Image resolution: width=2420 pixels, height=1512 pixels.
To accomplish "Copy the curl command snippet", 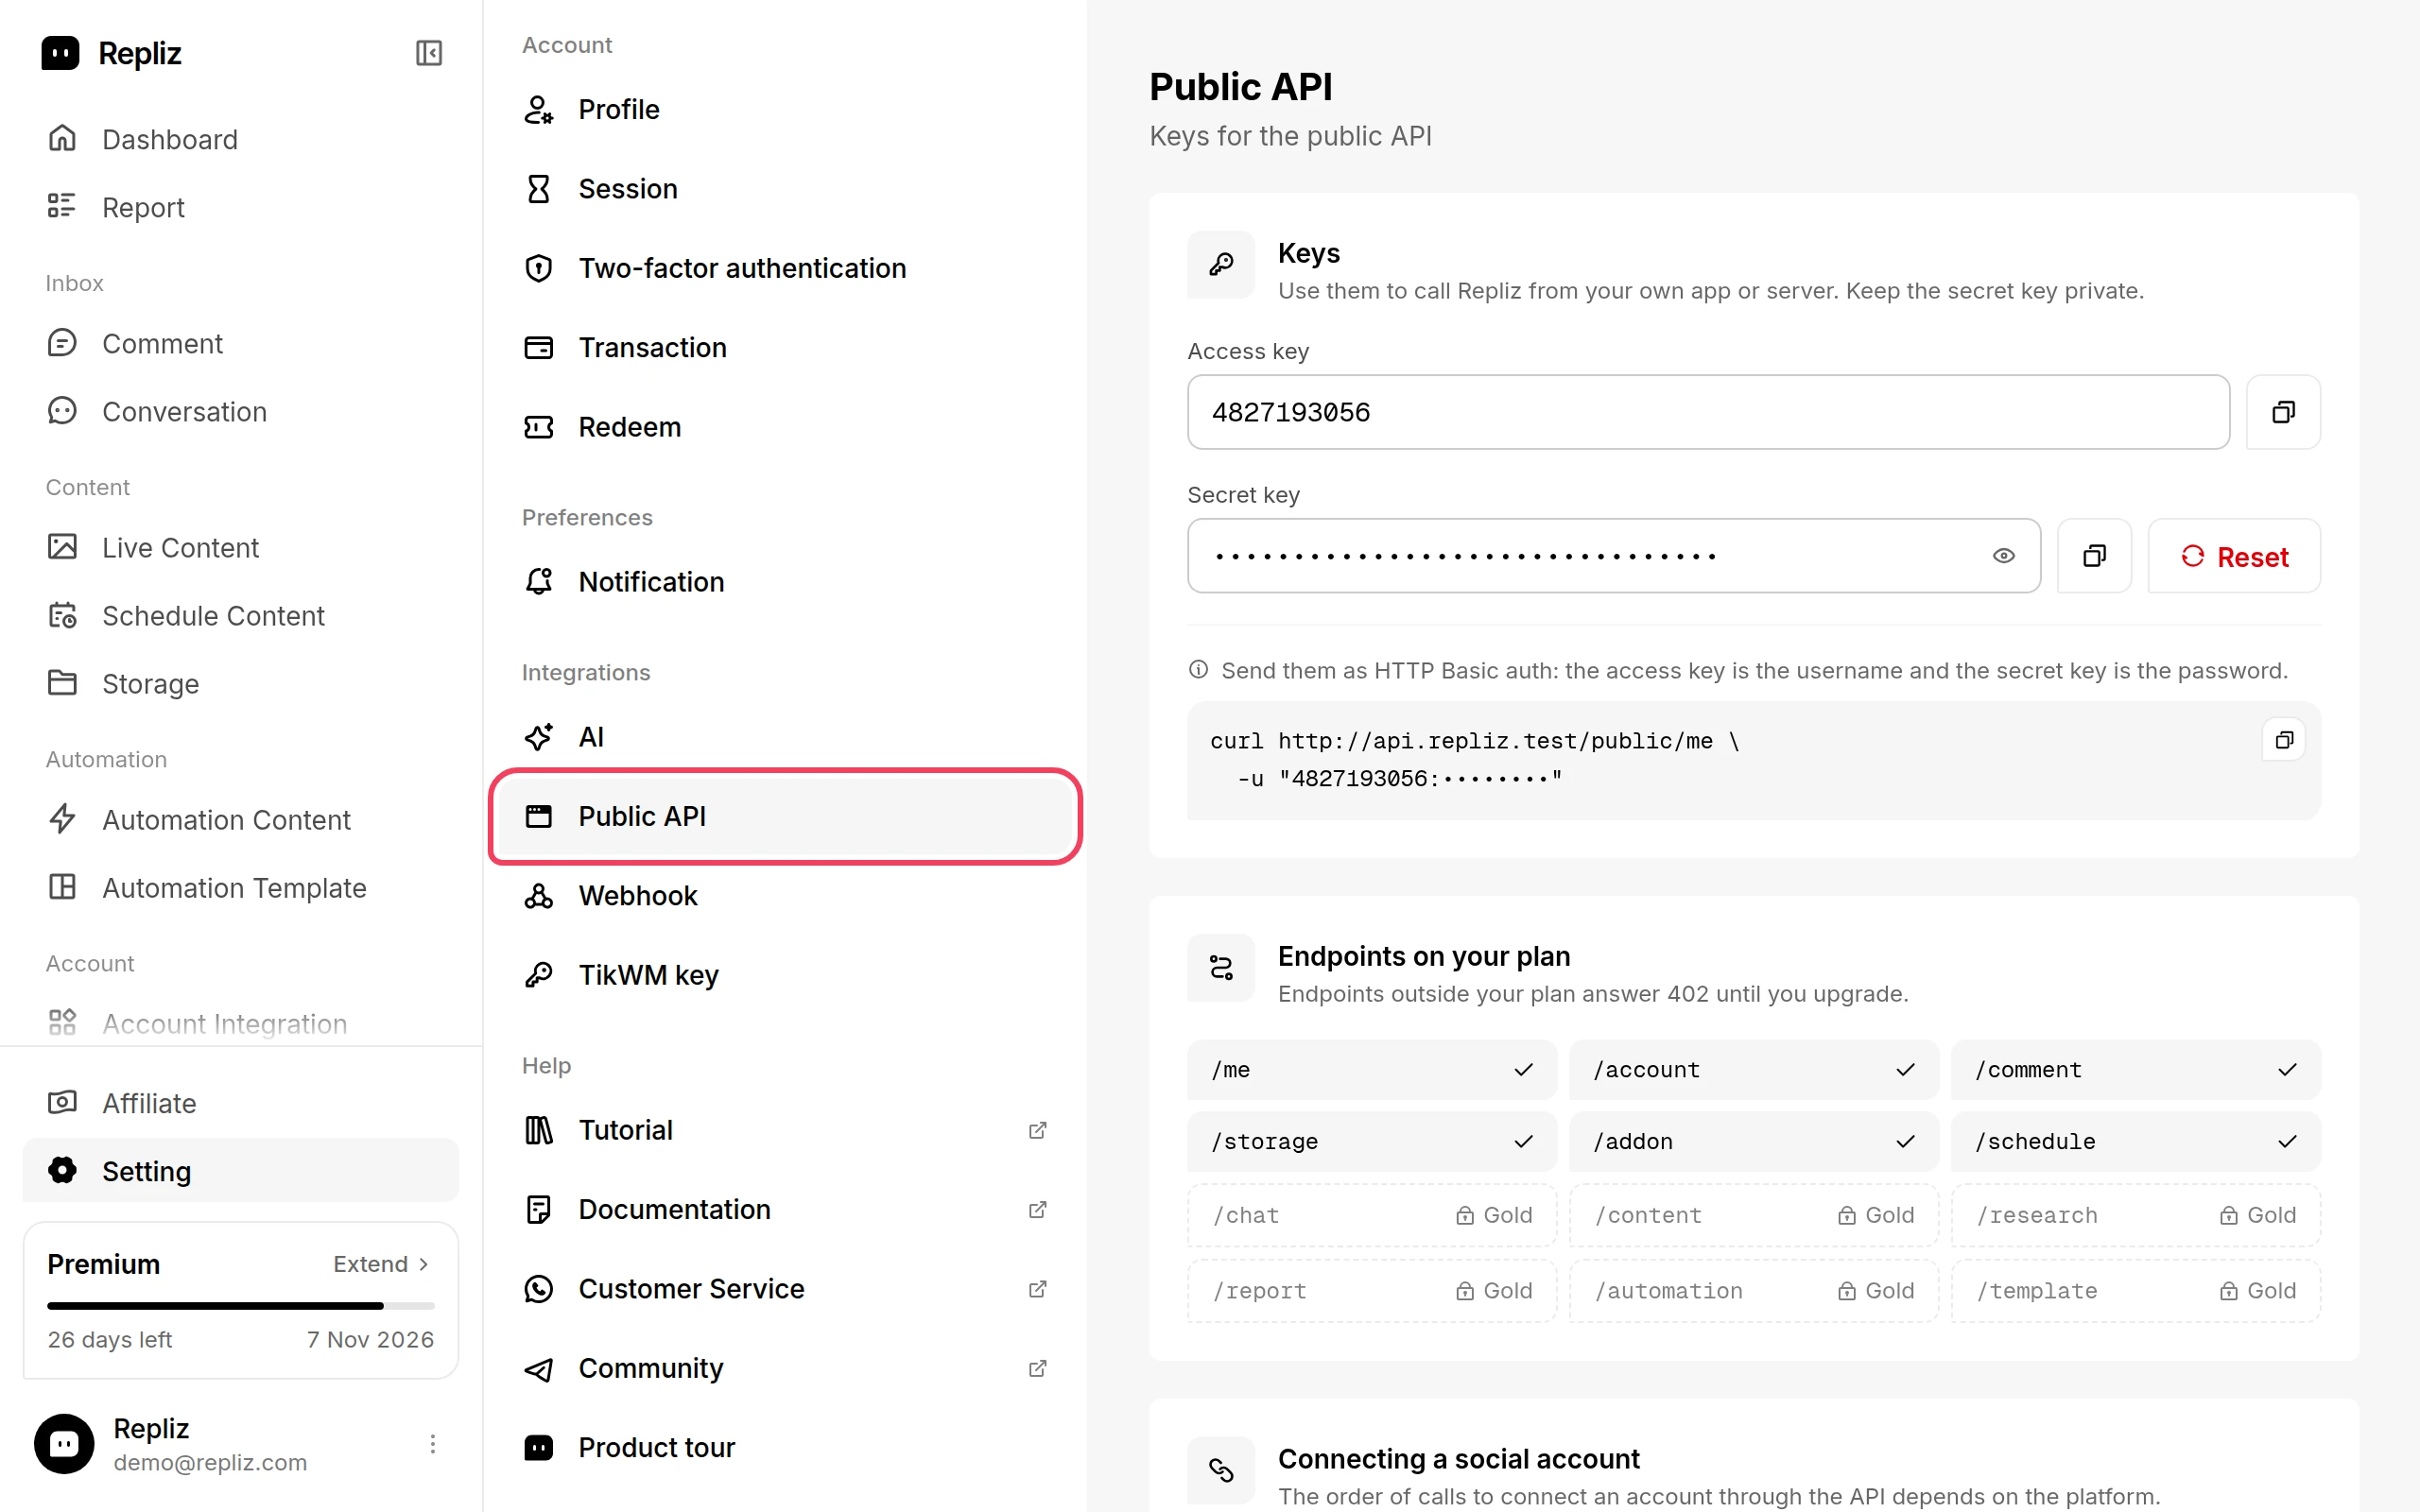I will (2284, 740).
